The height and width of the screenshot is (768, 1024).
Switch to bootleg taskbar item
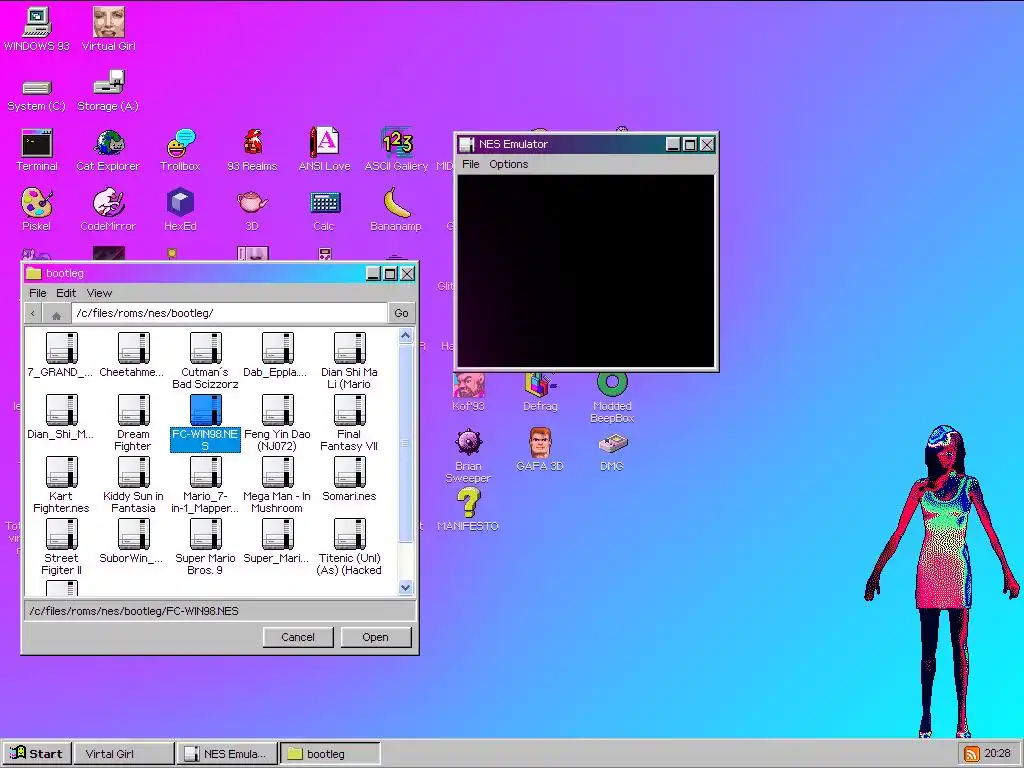tap(330, 754)
